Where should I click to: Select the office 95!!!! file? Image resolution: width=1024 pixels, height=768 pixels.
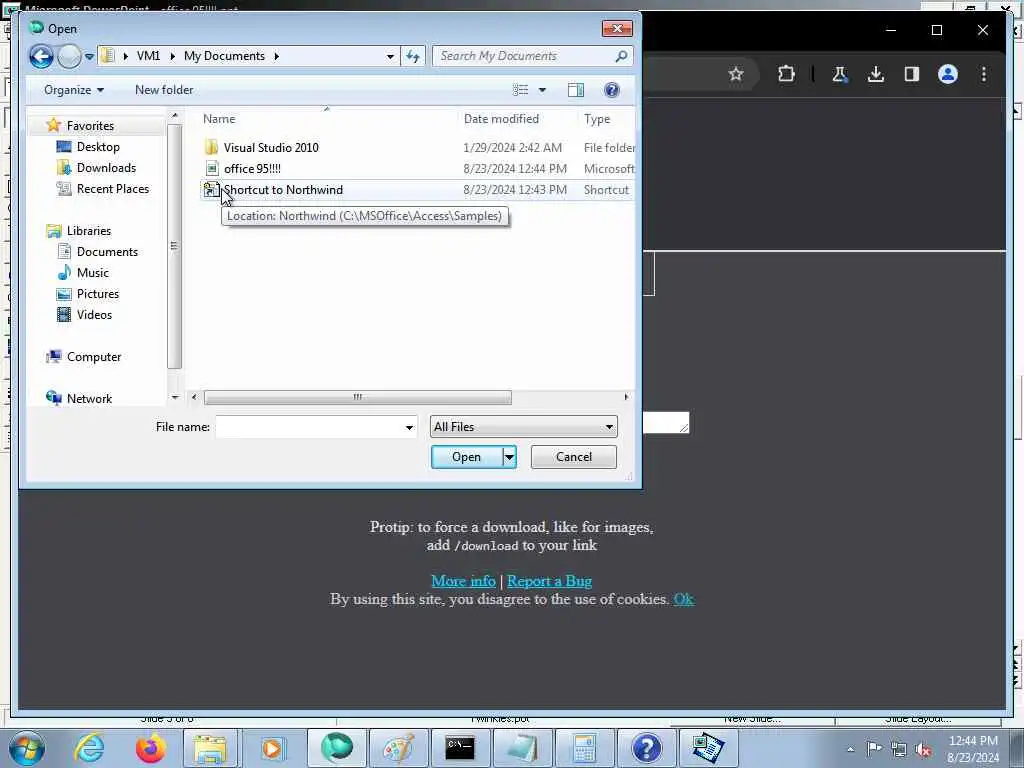click(252, 168)
